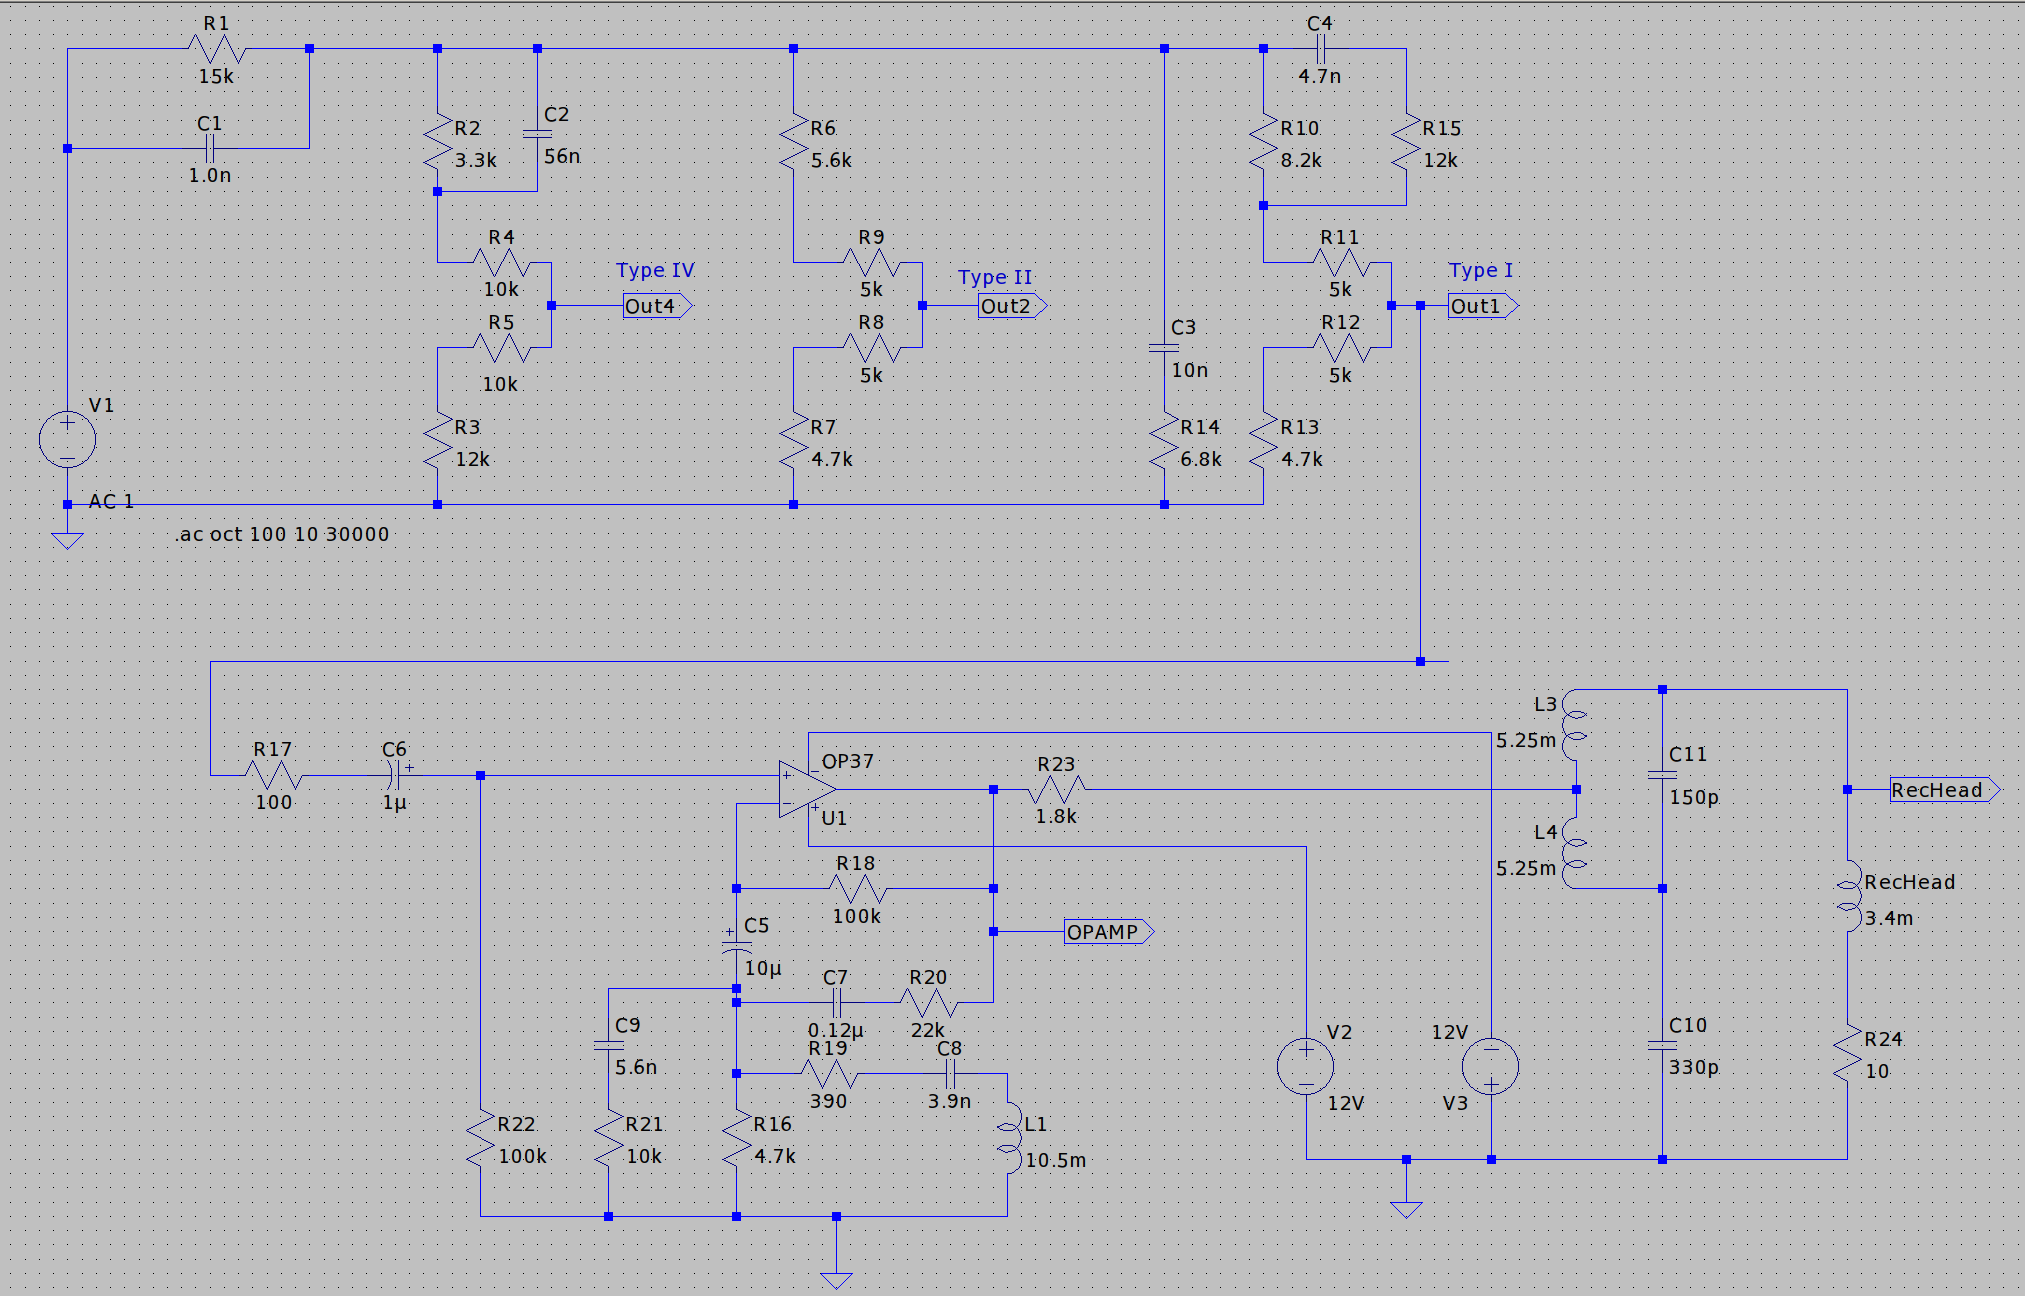Click resistor R23 1.8k symbol
Screen dimensions: 2025x1296
1056,790
